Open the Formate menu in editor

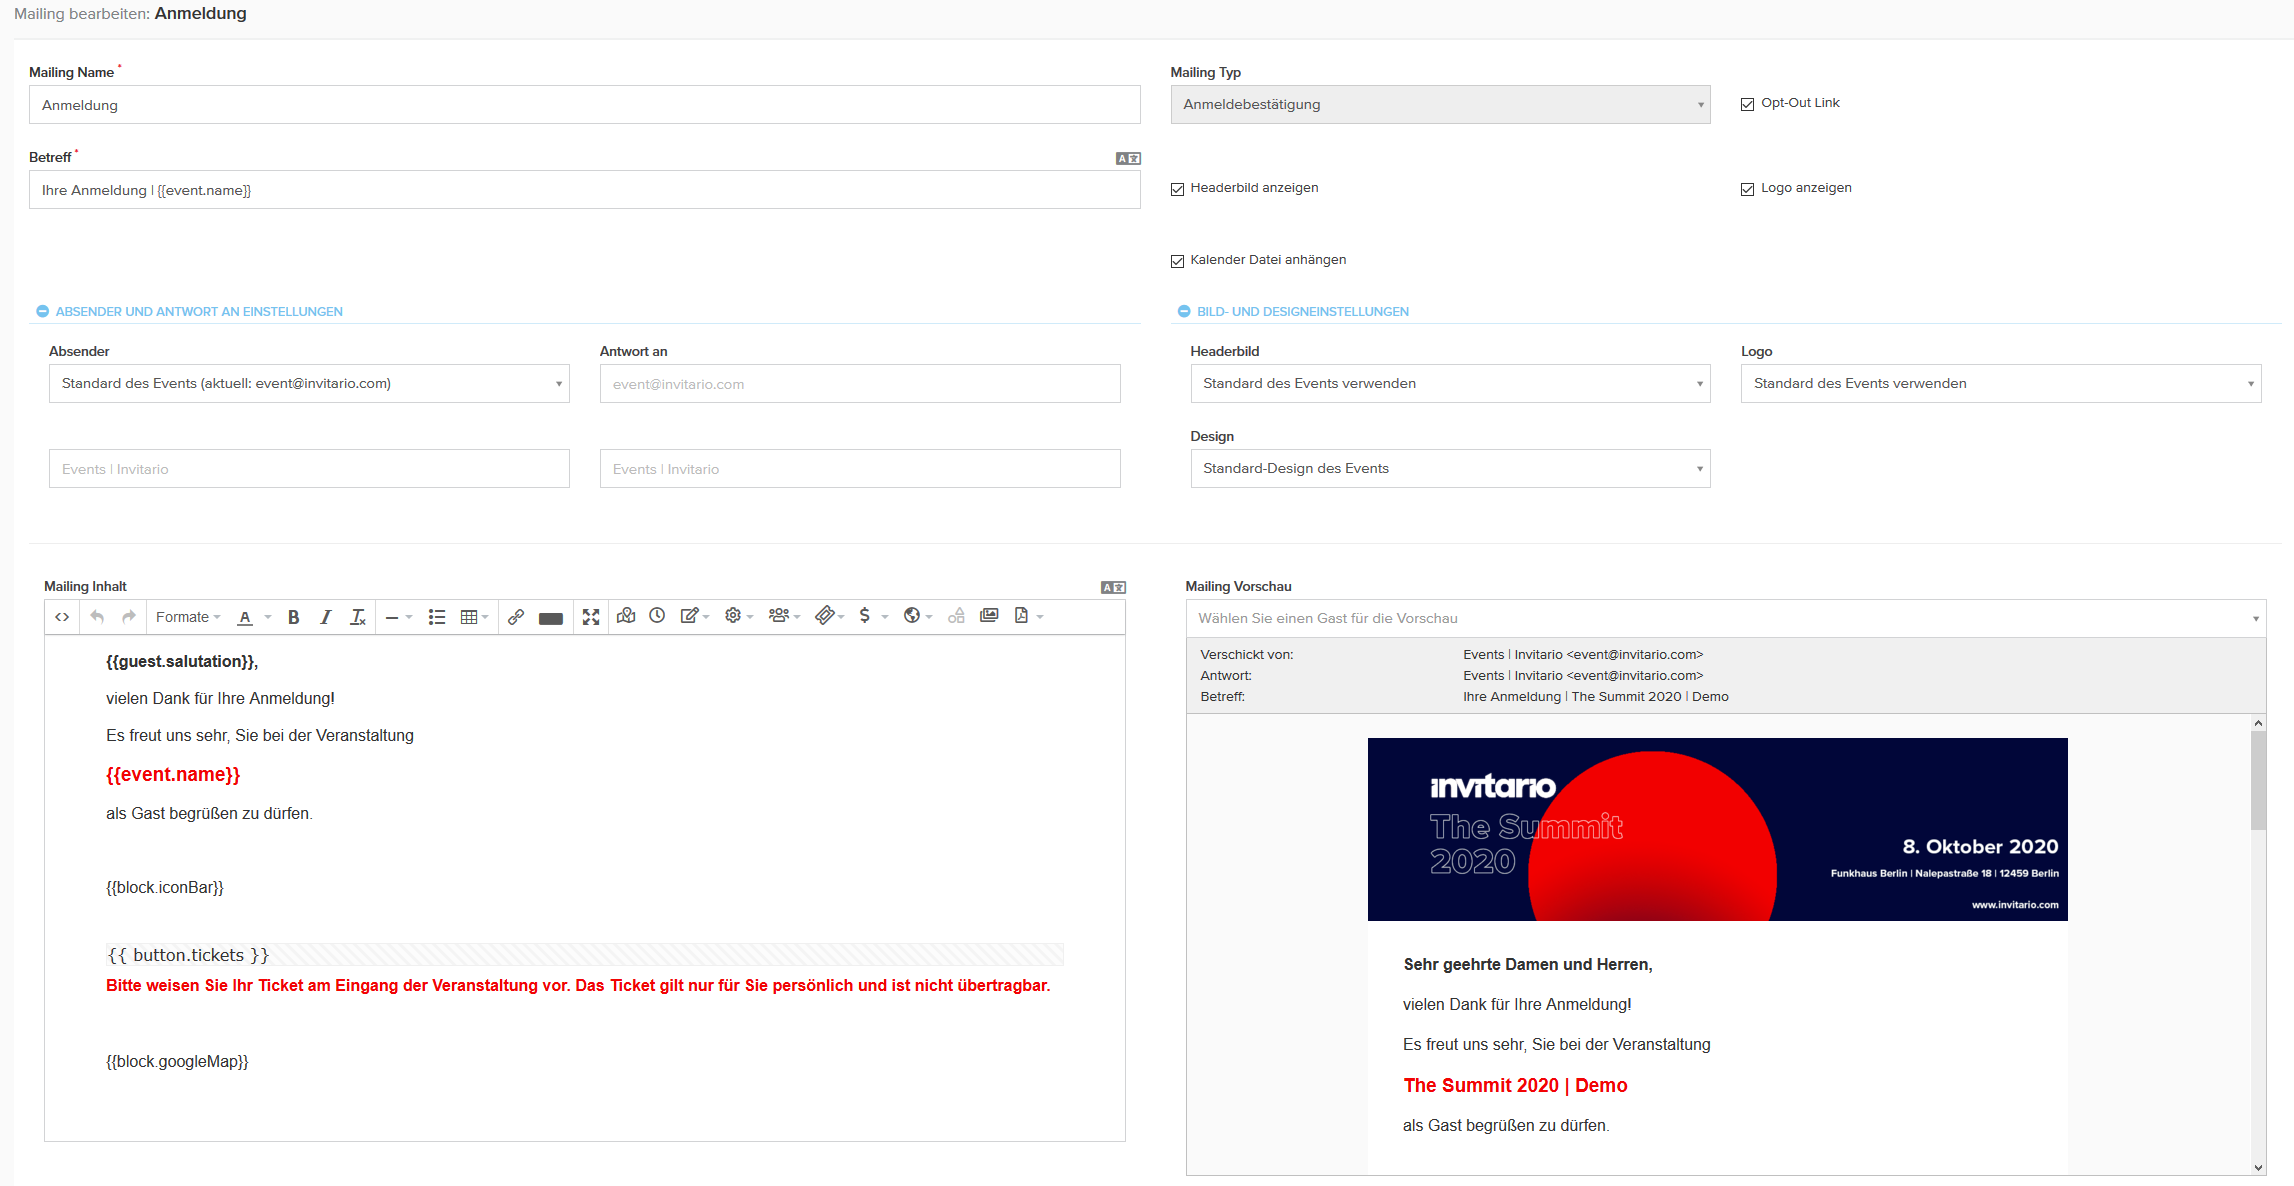tap(187, 617)
